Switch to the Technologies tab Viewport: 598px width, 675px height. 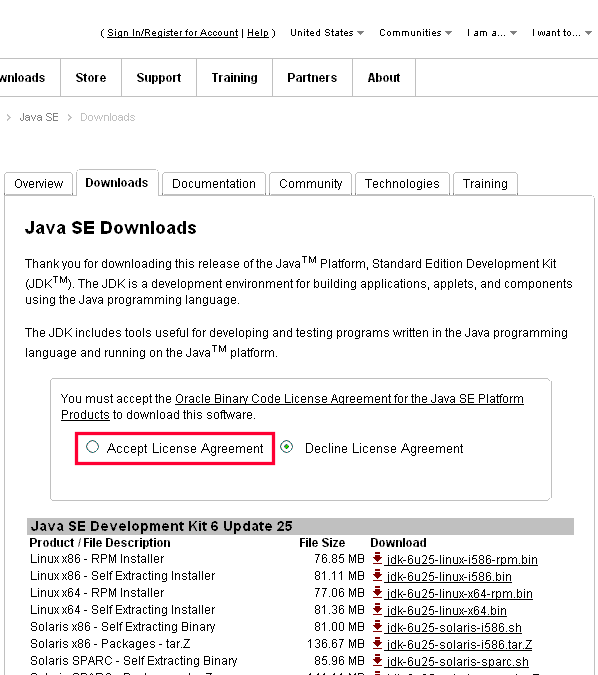(x=402, y=184)
